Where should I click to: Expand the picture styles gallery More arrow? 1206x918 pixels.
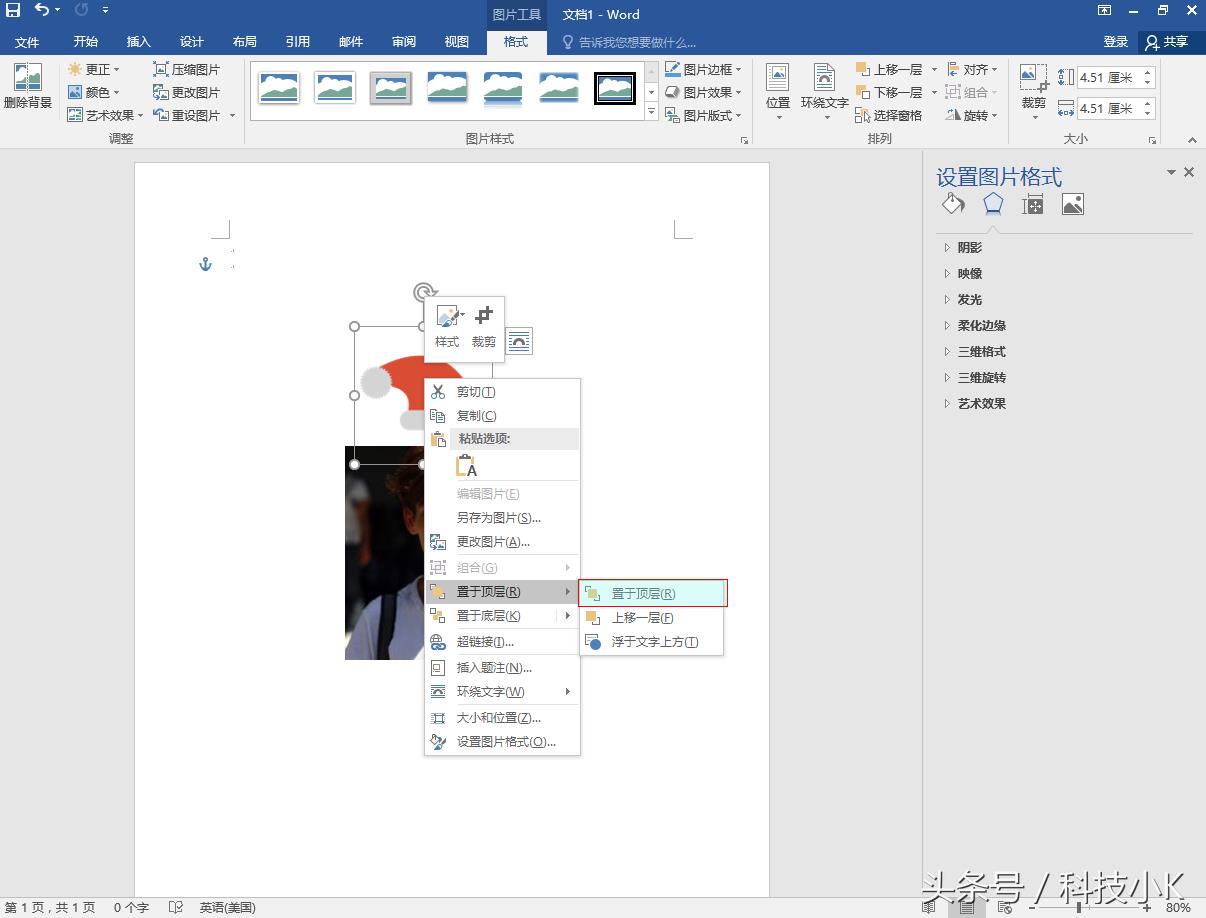652,114
